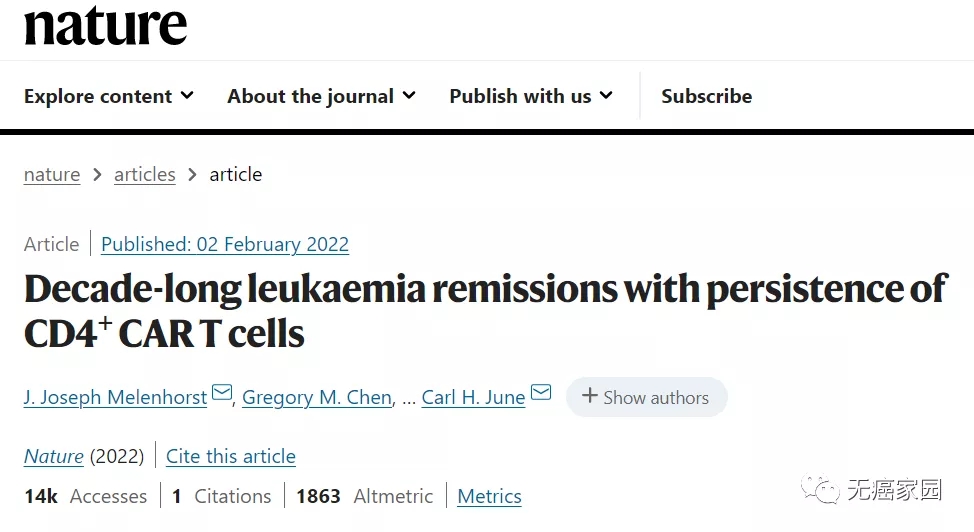The width and height of the screenshot is (974, 532).
Task: Open the Metrics link
Action: pyautogui.click(x=489, y=496)
